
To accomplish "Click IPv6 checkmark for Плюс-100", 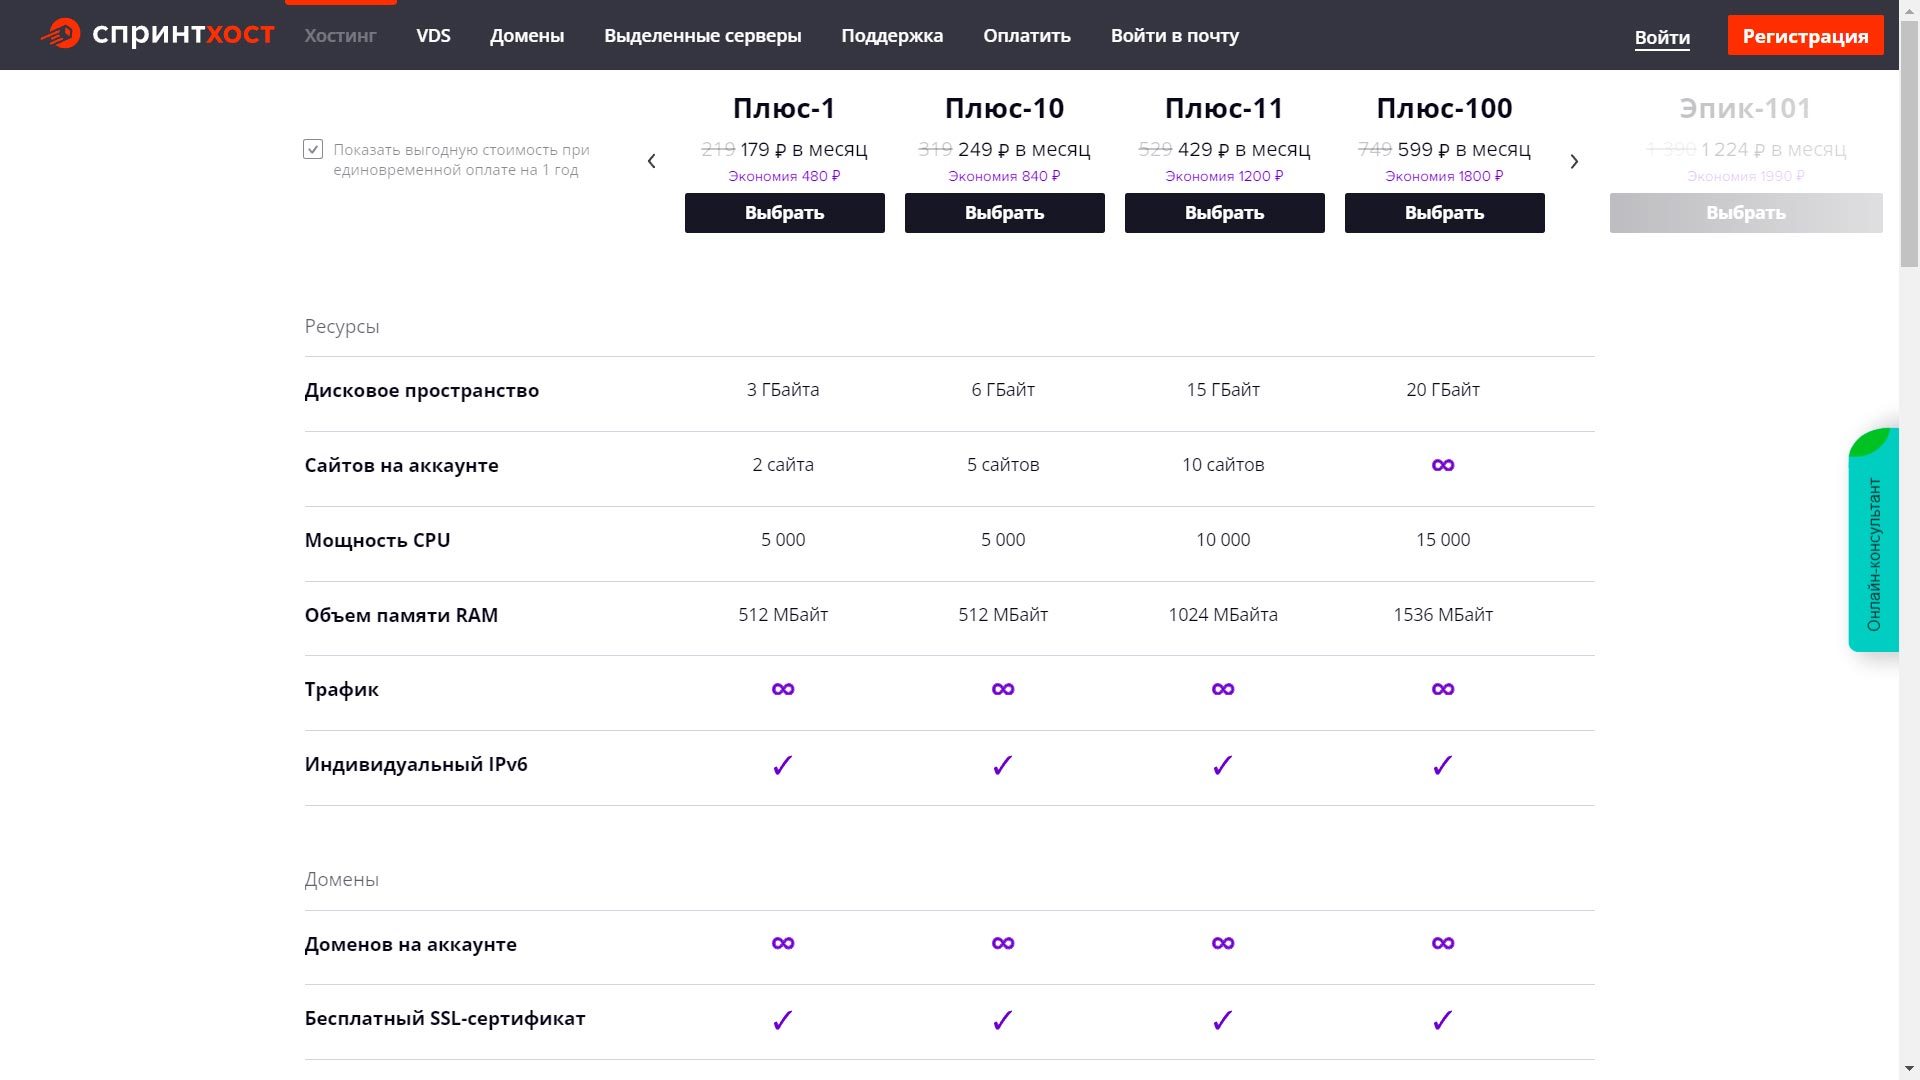I will (x=1443, y=766).
